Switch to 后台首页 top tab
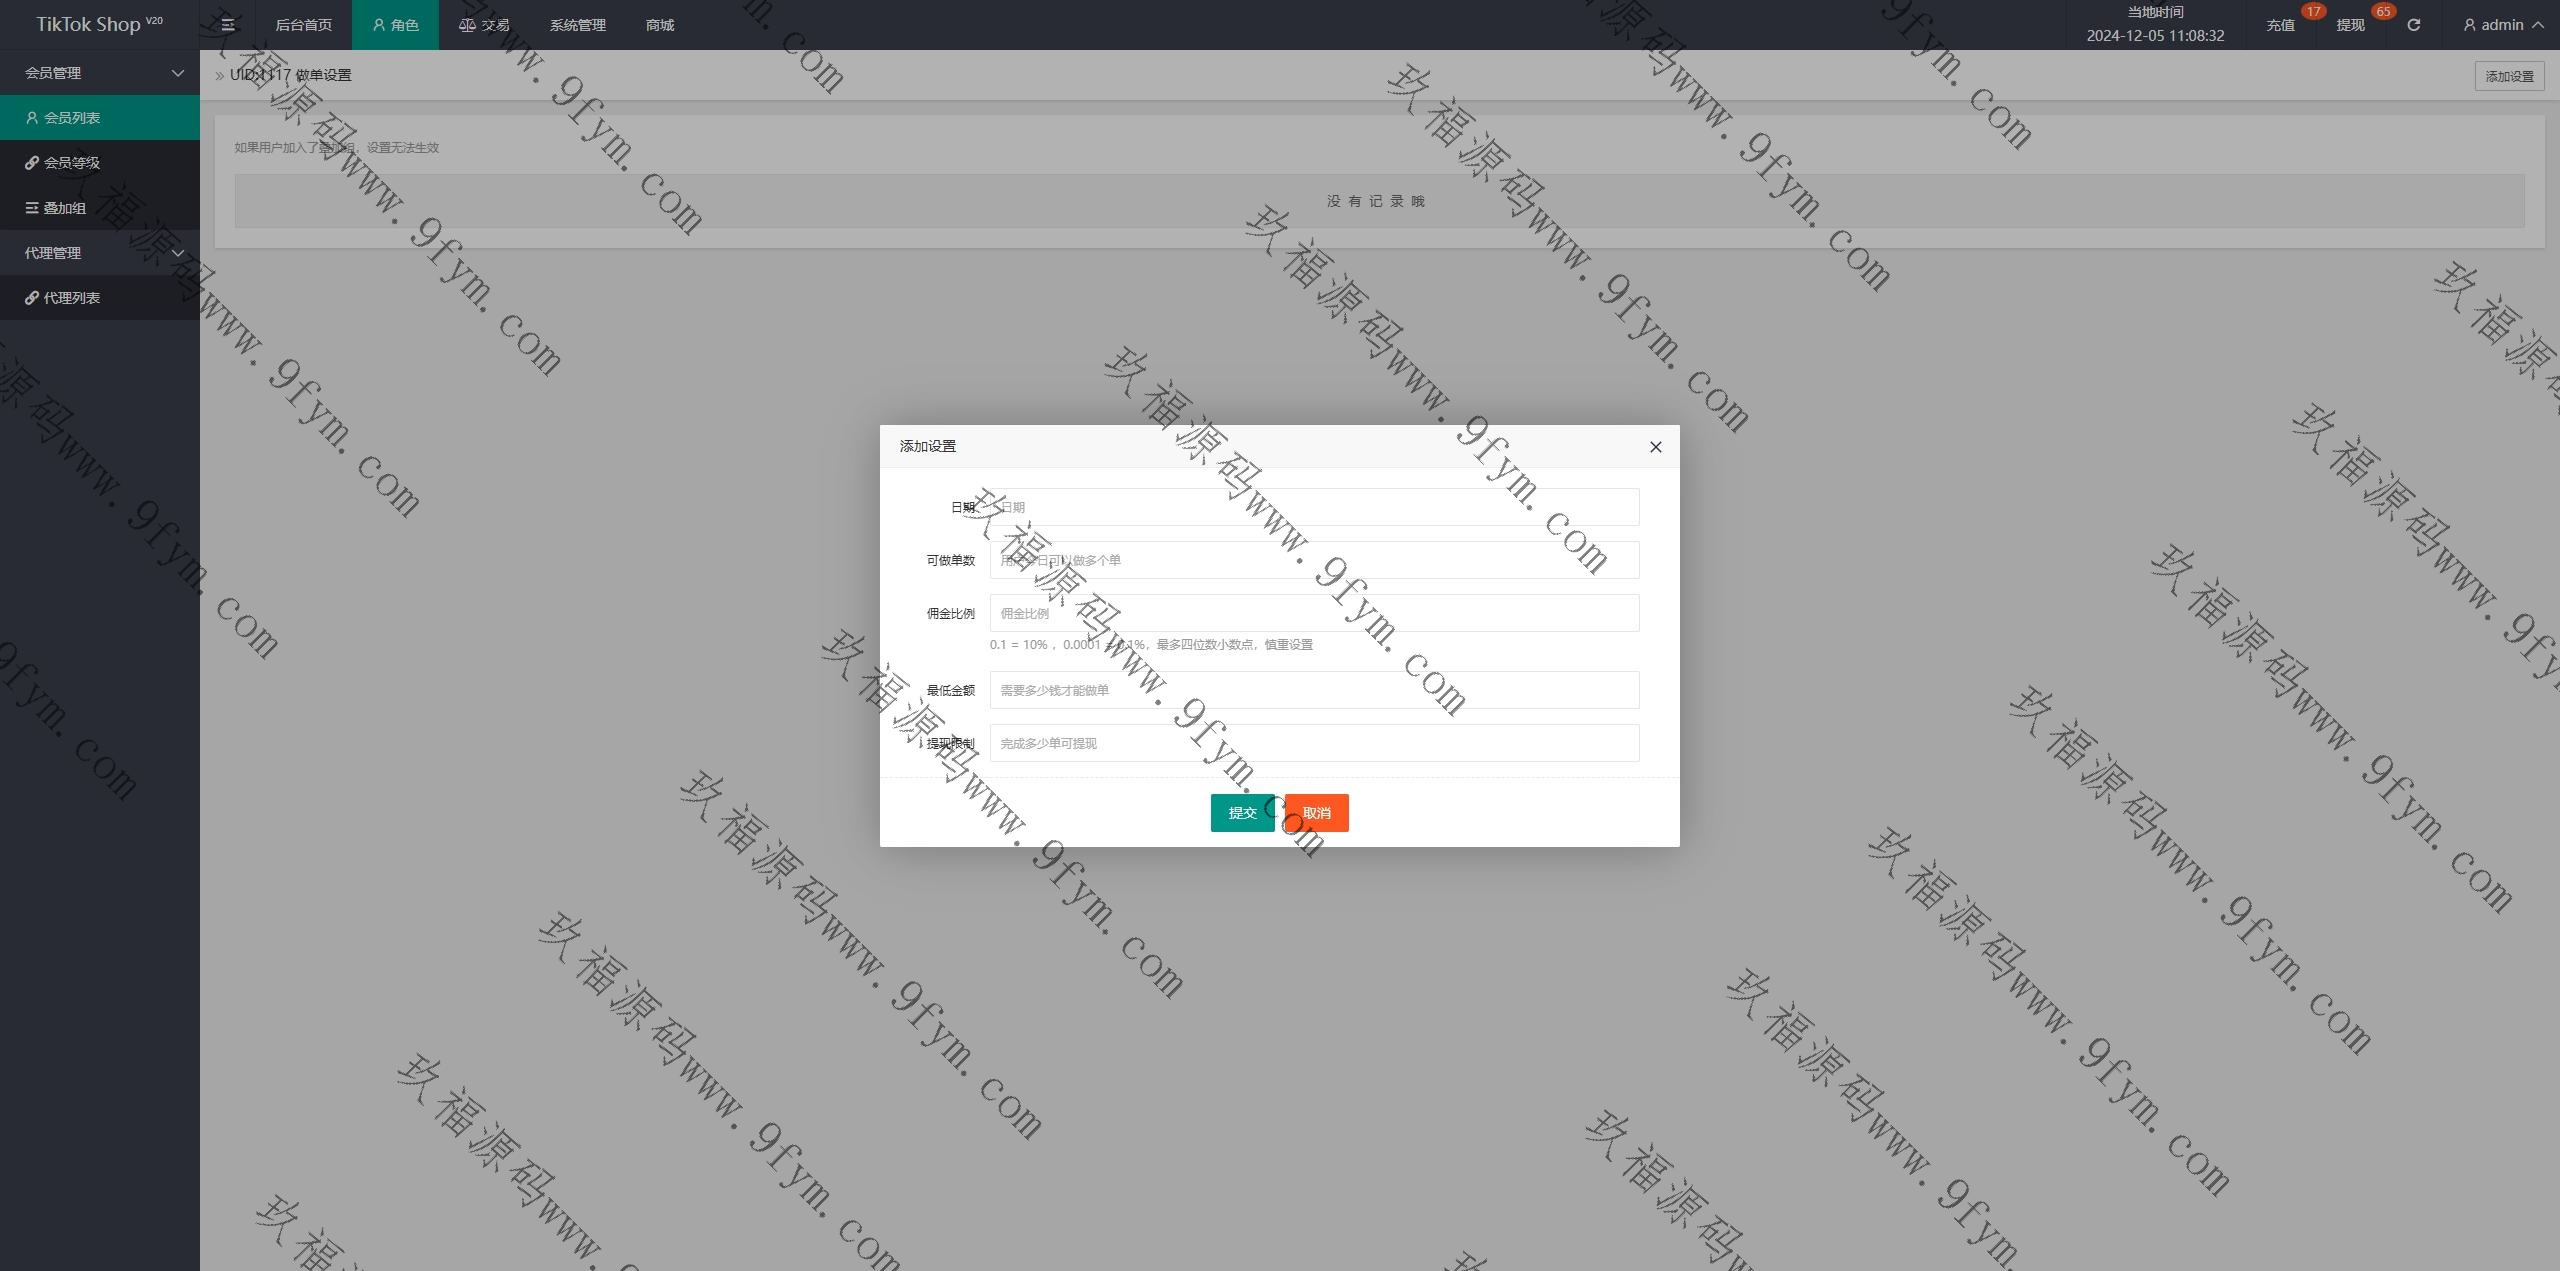Viewport: 2560px width, 1271px height. pos(304,25)
